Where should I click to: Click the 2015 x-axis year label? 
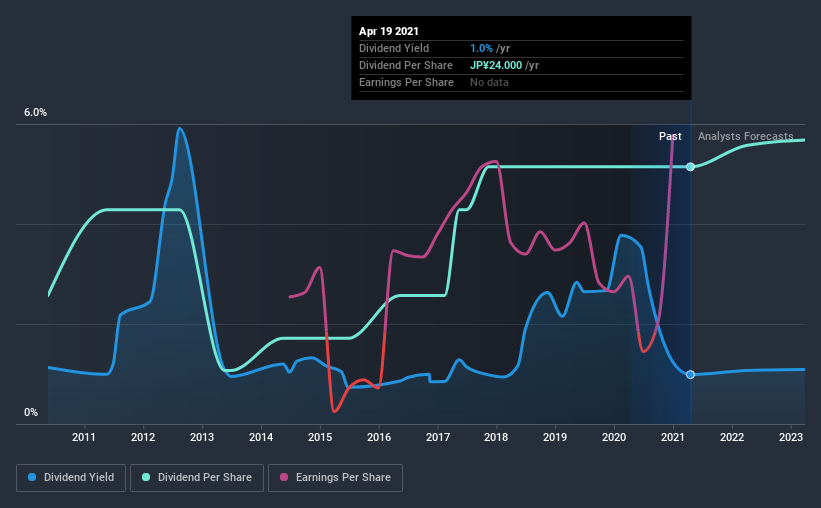pyautogui.click(x=319, y=437)
